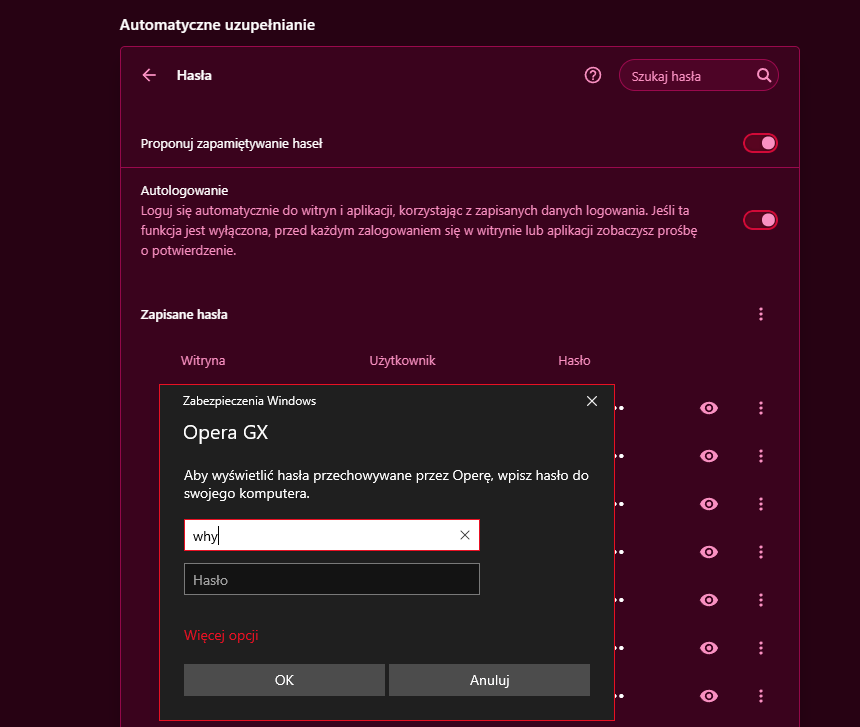Show password in the first saved row
The image size is (860, 727).
click(x=709, y=408)
